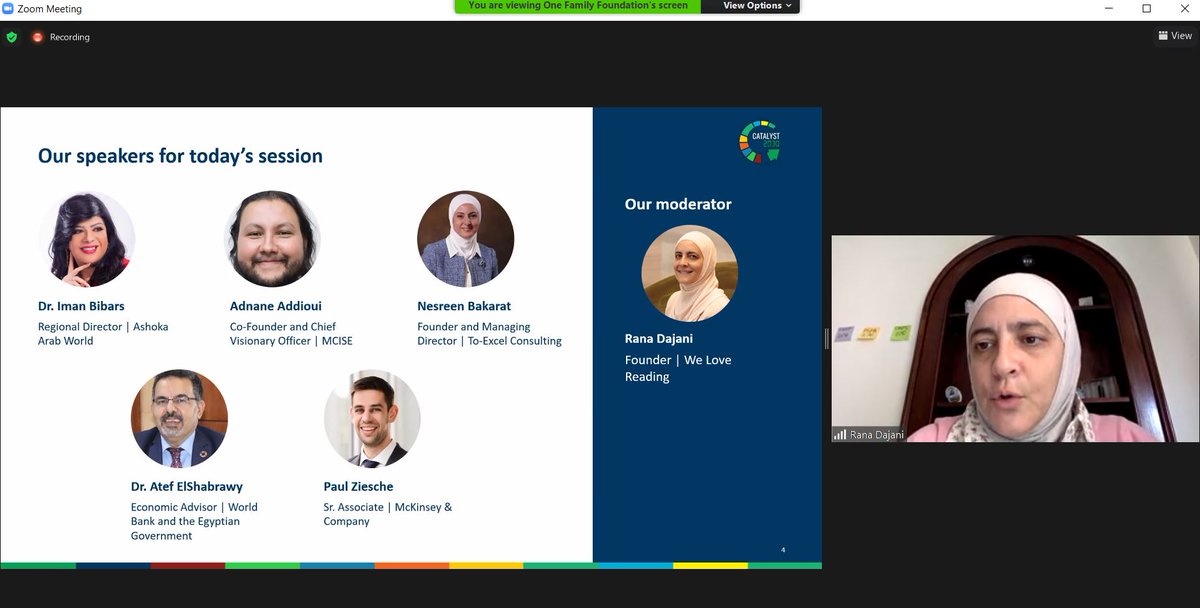Image resolution: width=1200 pixels, height=608 pixels.
Task: Click the divider handle between slide and video
Action: click(x=827, y=339)
